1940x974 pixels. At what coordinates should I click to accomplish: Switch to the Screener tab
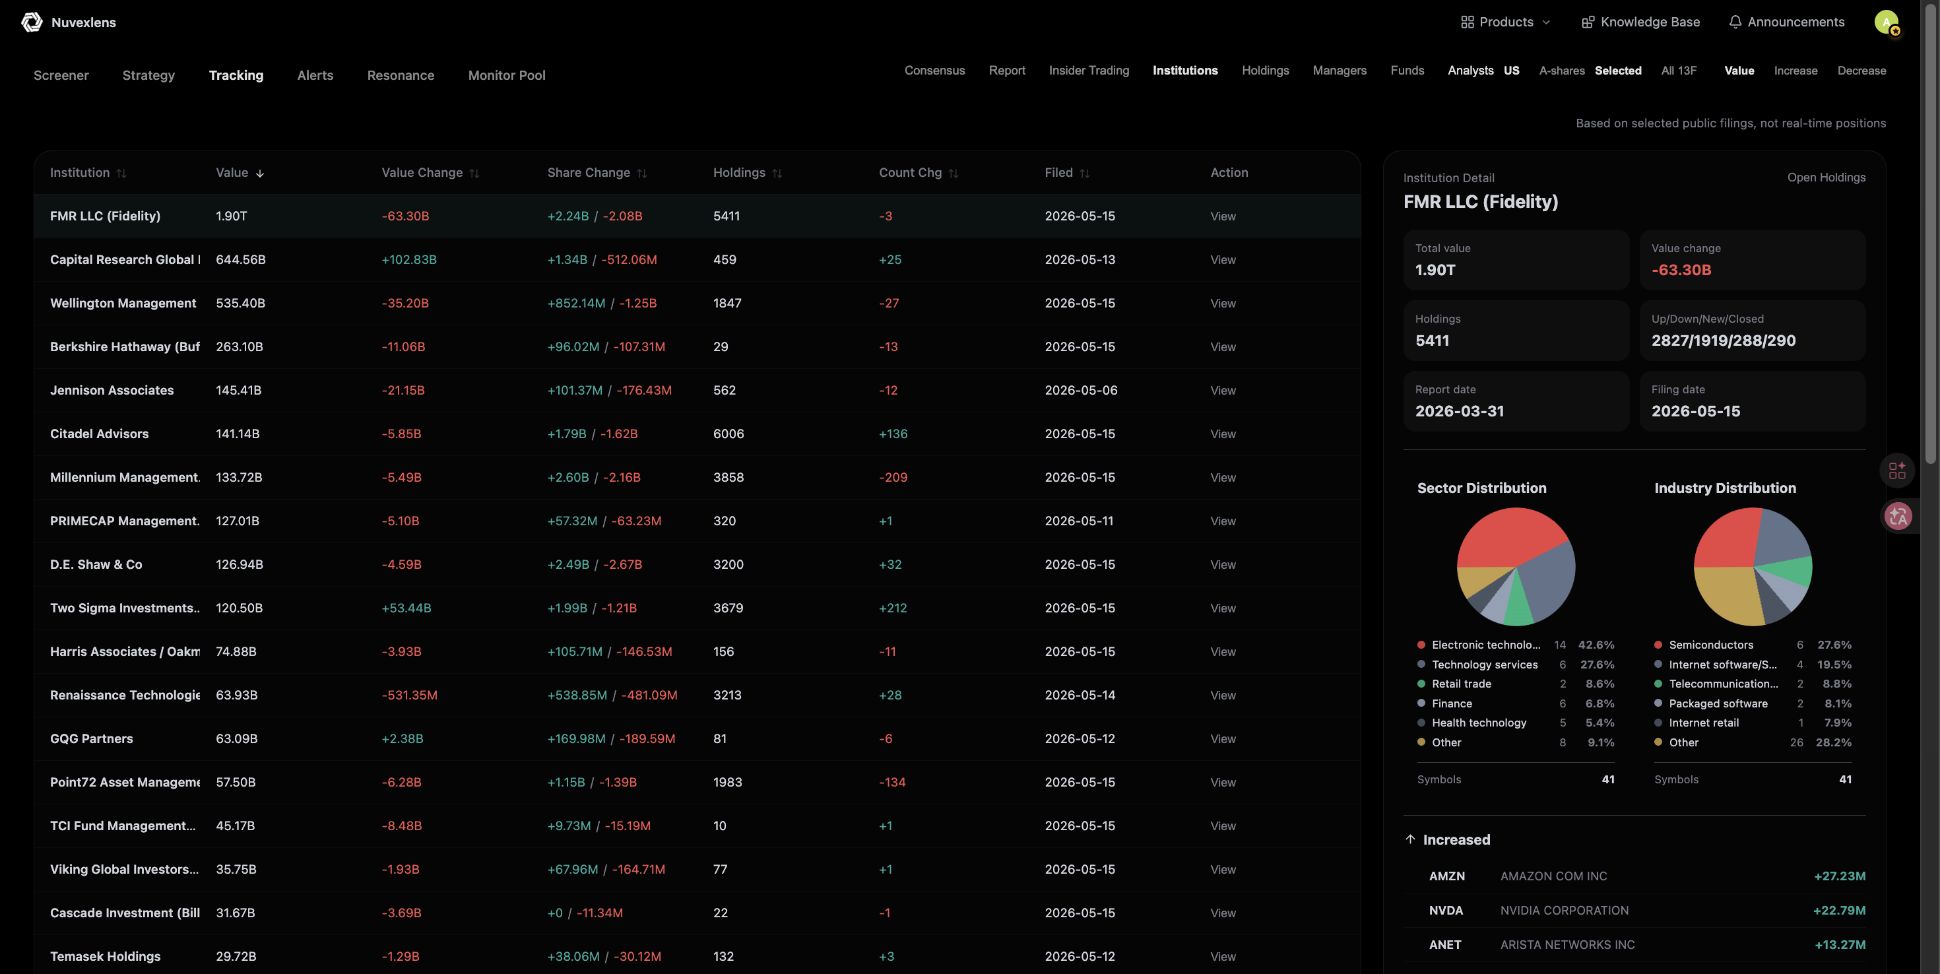click(61, 75)
